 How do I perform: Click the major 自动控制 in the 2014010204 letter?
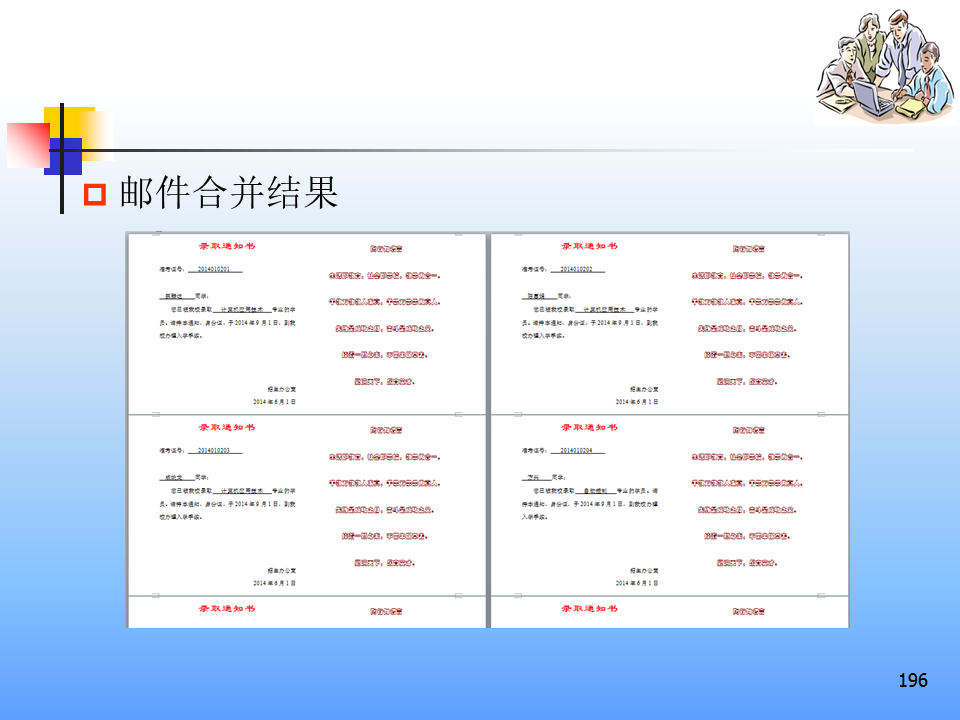[x=595, y=491]
